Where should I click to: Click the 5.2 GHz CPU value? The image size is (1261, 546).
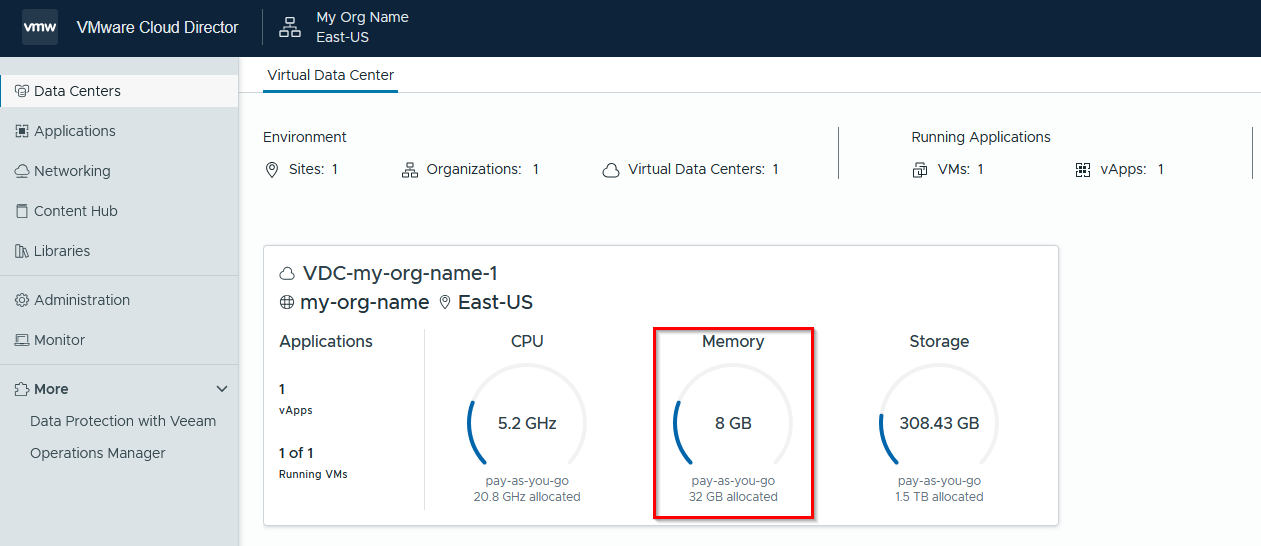click(527, 423)
